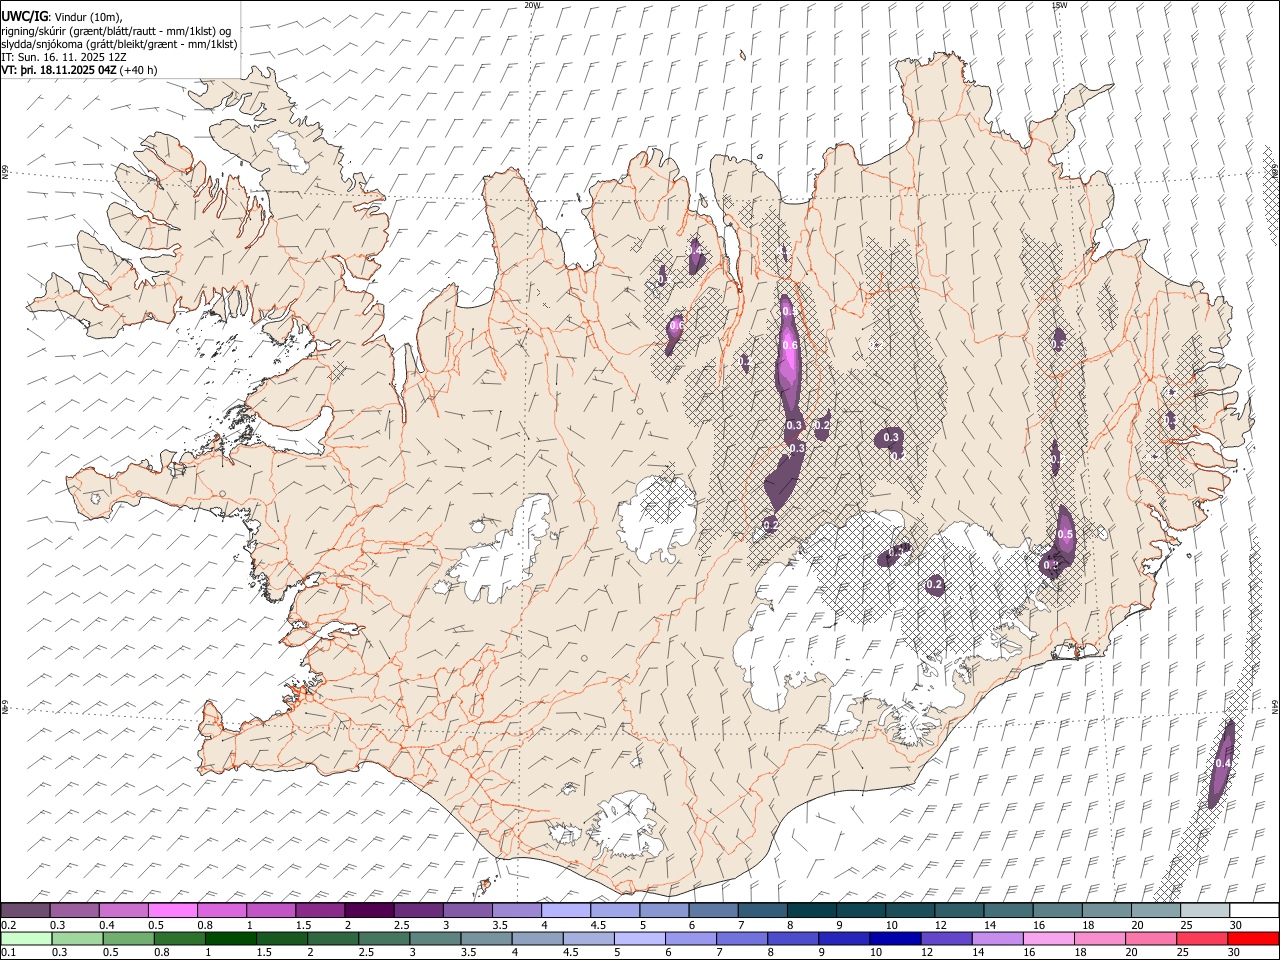Screen dimensions: 1280x960
Task: Click the light purple swatch labeled 14, lower scale
Action: (x=996, y=938)
